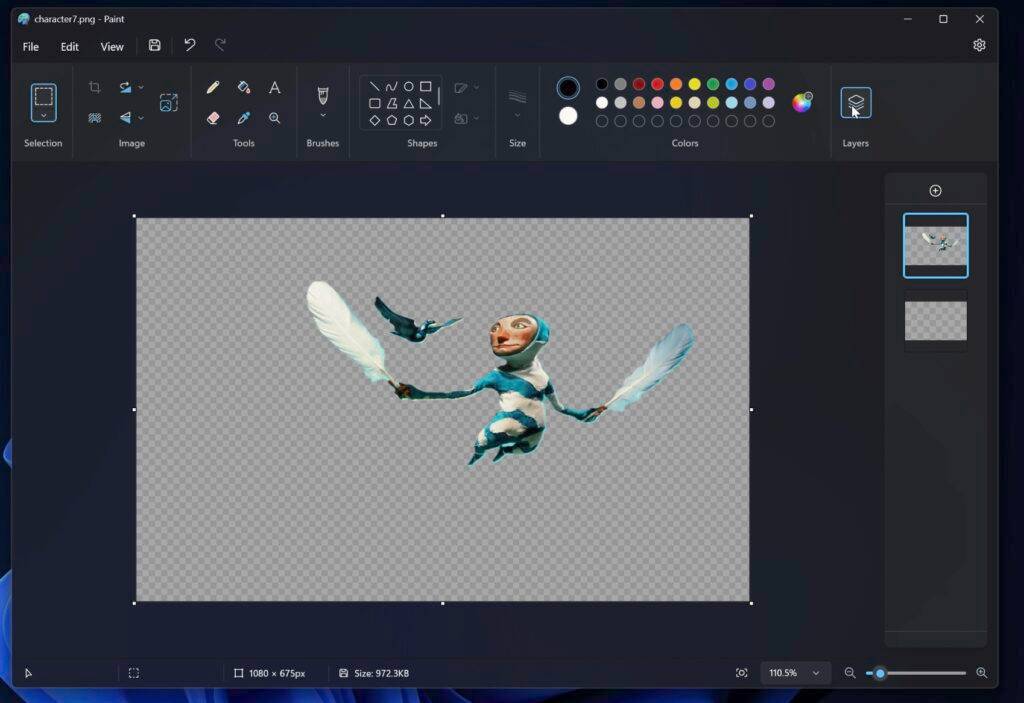Open the Rotate dropdown arrow
Screen dimensions: 1024x703
pyautogui.click(x=140, y=86)
